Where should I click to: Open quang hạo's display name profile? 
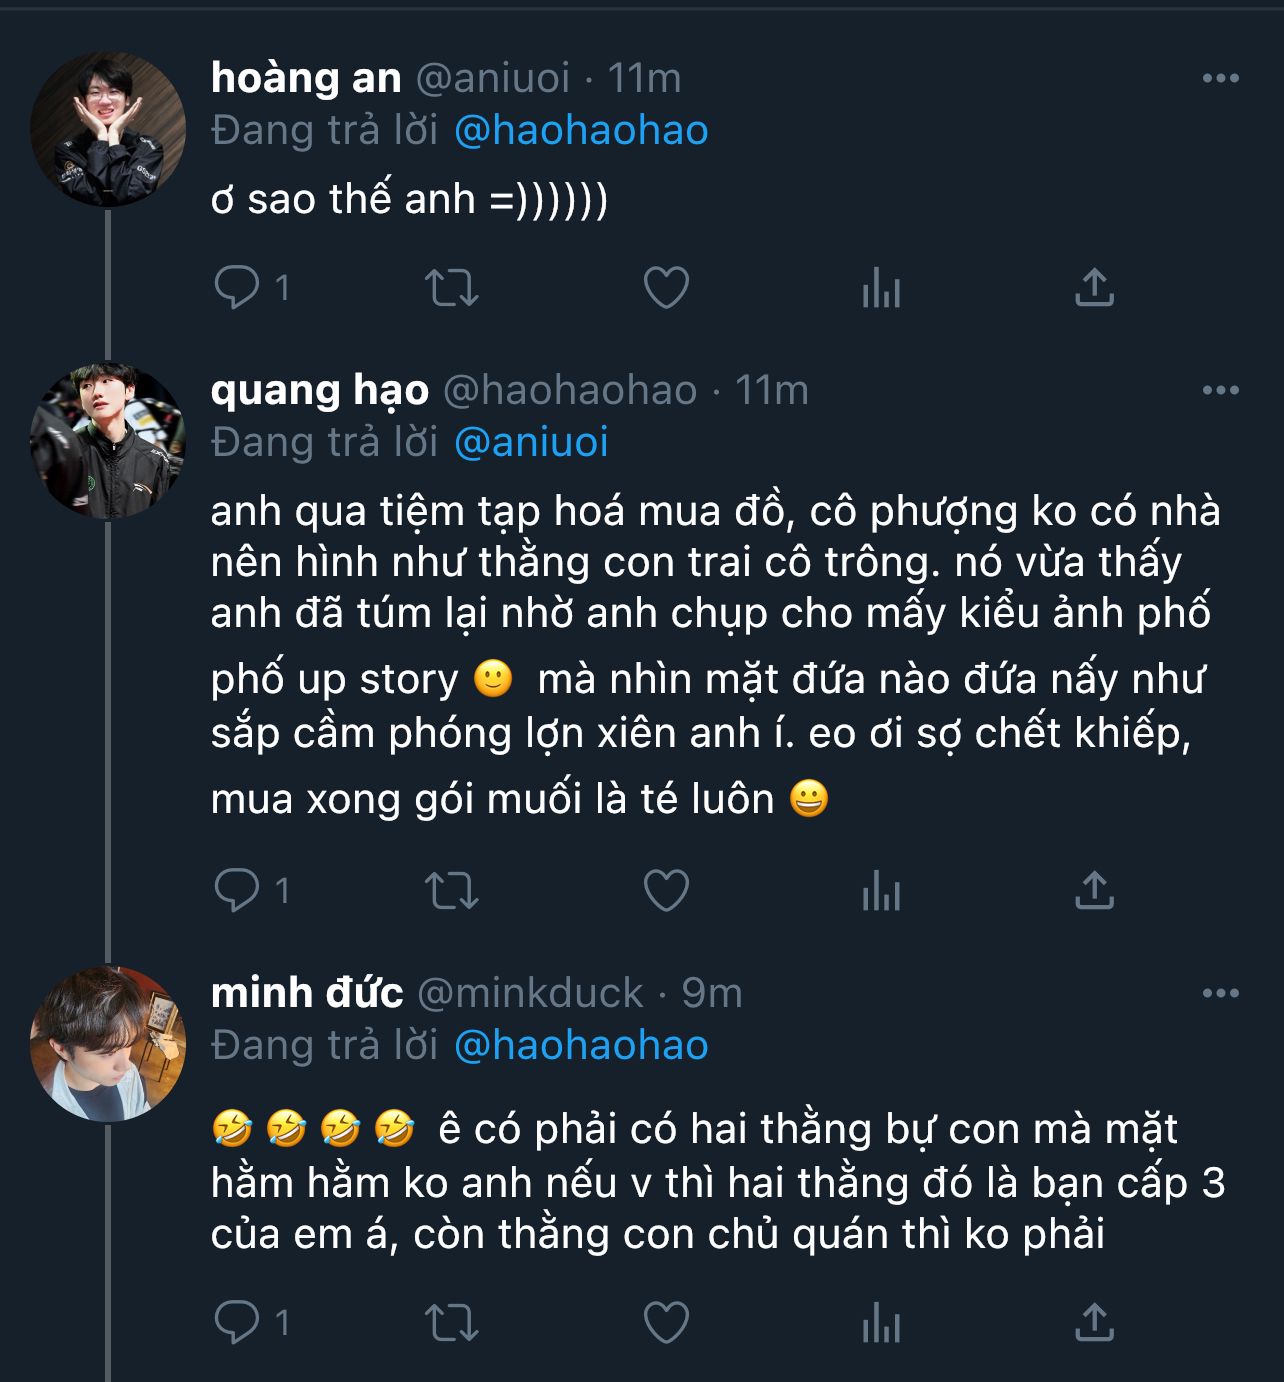click(x=319, y=390)
